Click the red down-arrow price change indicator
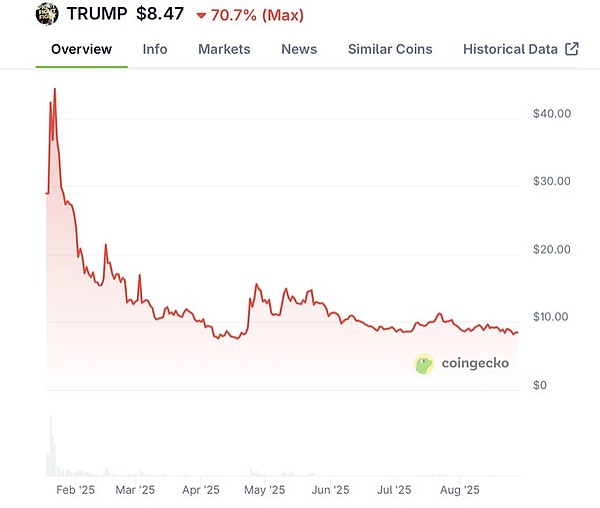 pos(201,16)
